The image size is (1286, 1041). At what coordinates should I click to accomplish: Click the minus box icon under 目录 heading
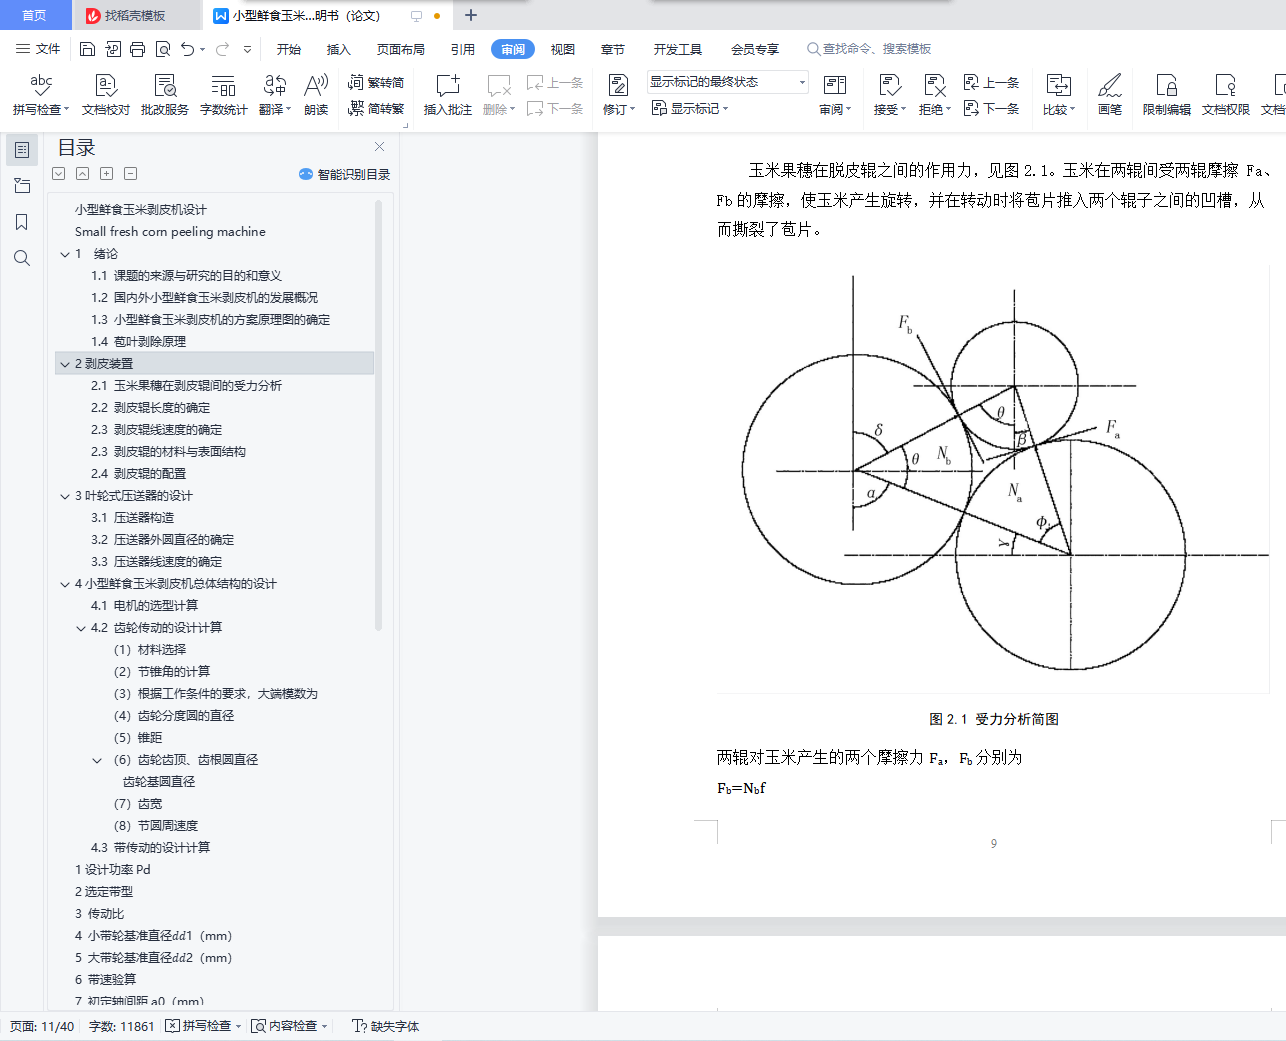click(x=131, y=174)
